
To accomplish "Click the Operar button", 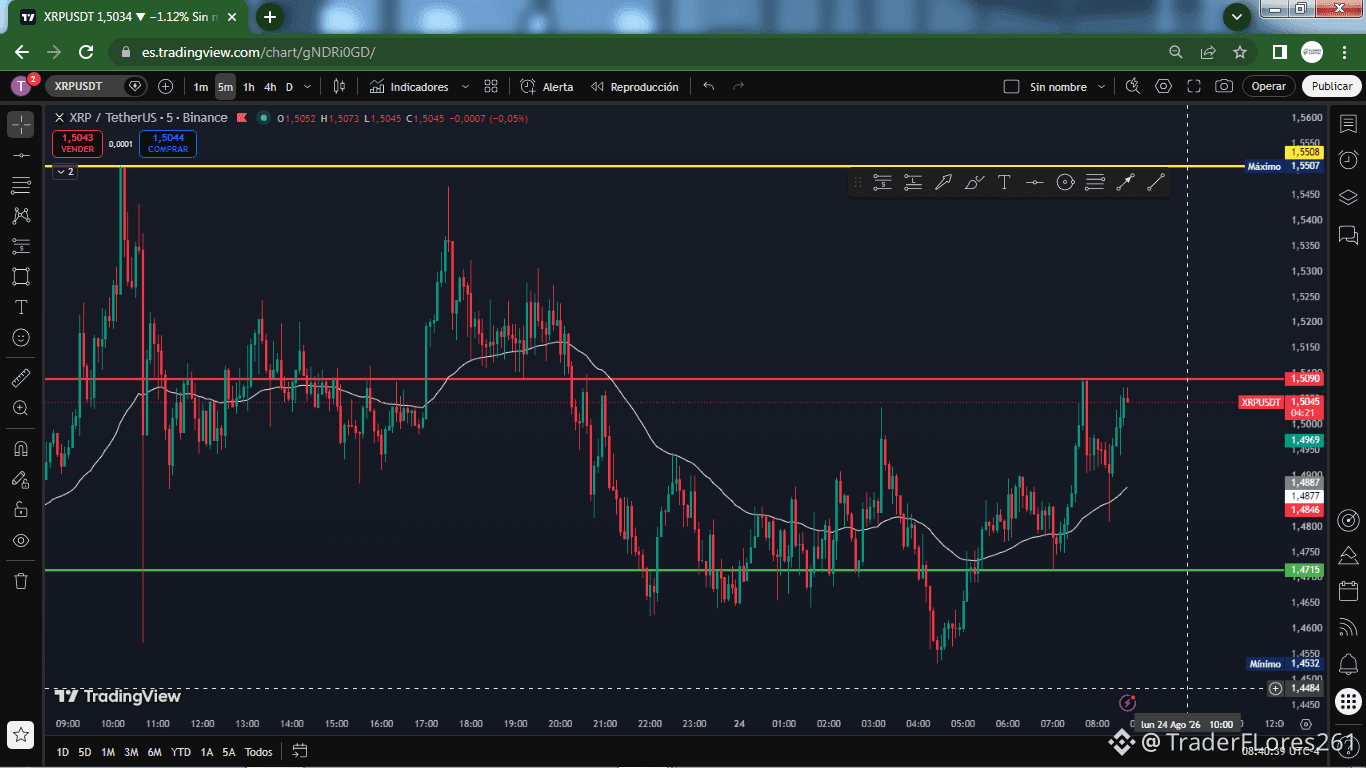I will click(1269, 87).
